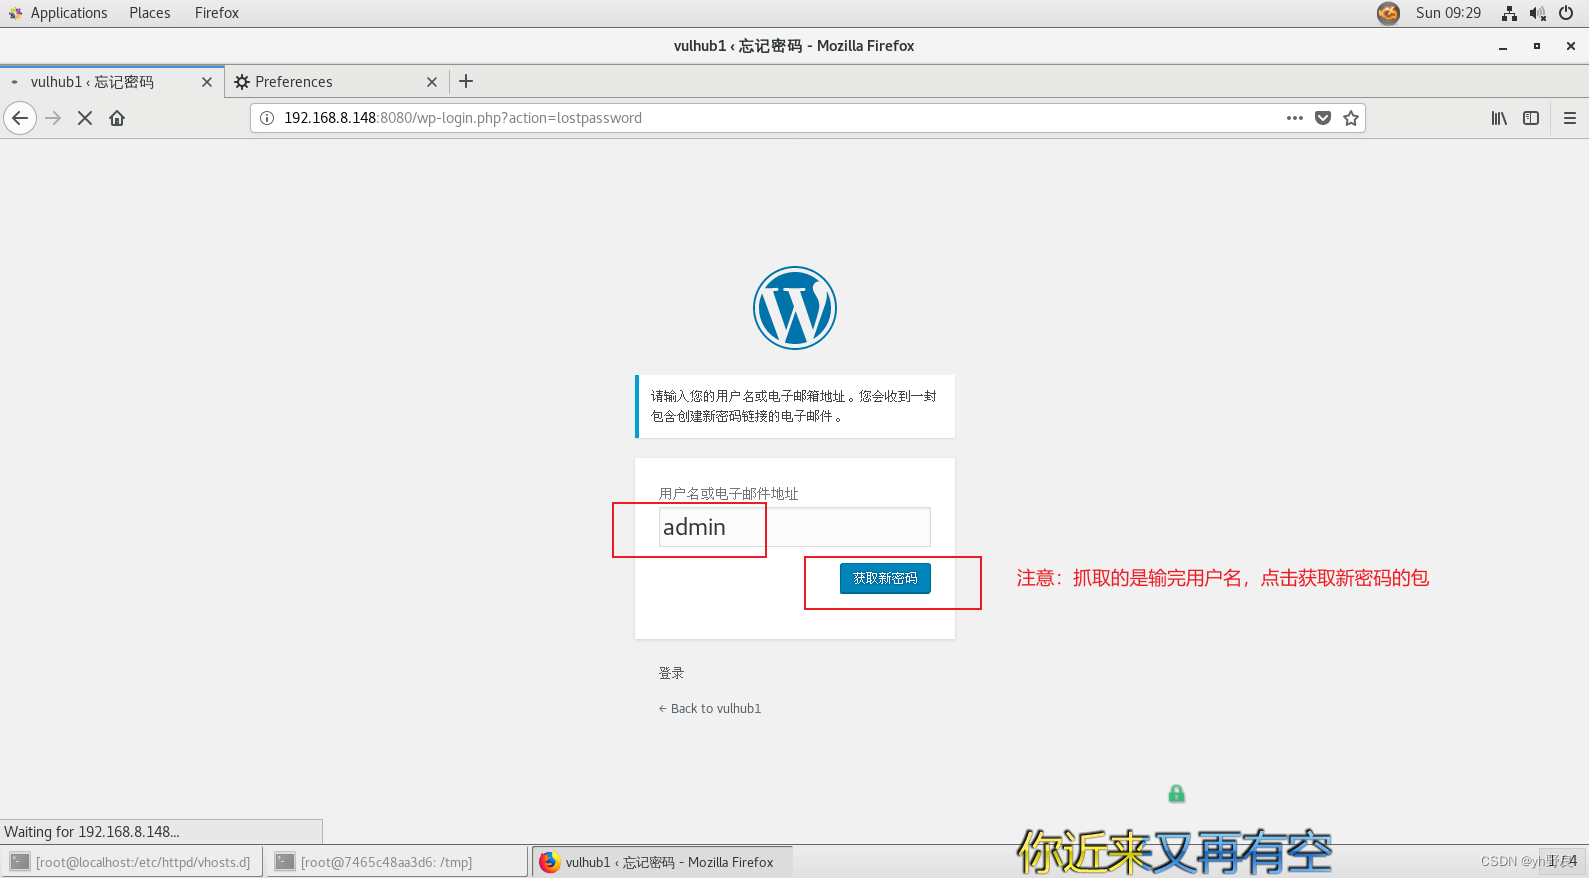1589x878 pixels.
Task: Bookmark this page with star icon
Action: click(1351, 118)
